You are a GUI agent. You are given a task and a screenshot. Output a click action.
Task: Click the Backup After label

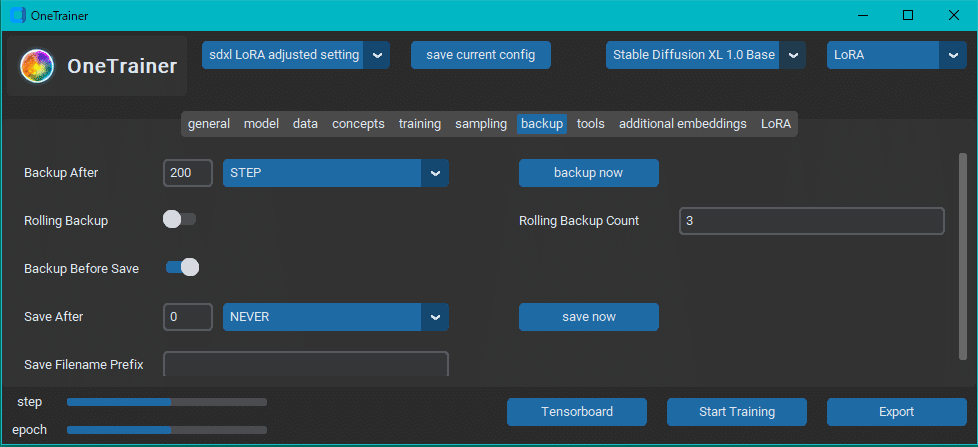(61, 173)
